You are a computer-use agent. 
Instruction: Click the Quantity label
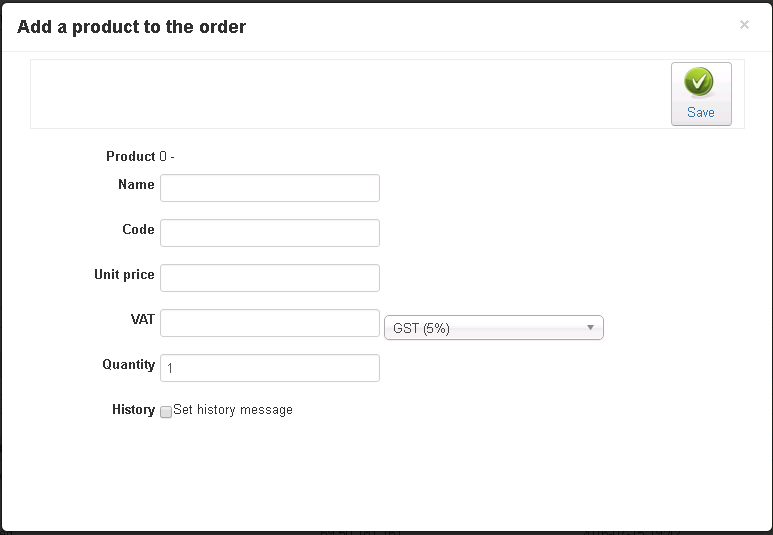(128, 365)
